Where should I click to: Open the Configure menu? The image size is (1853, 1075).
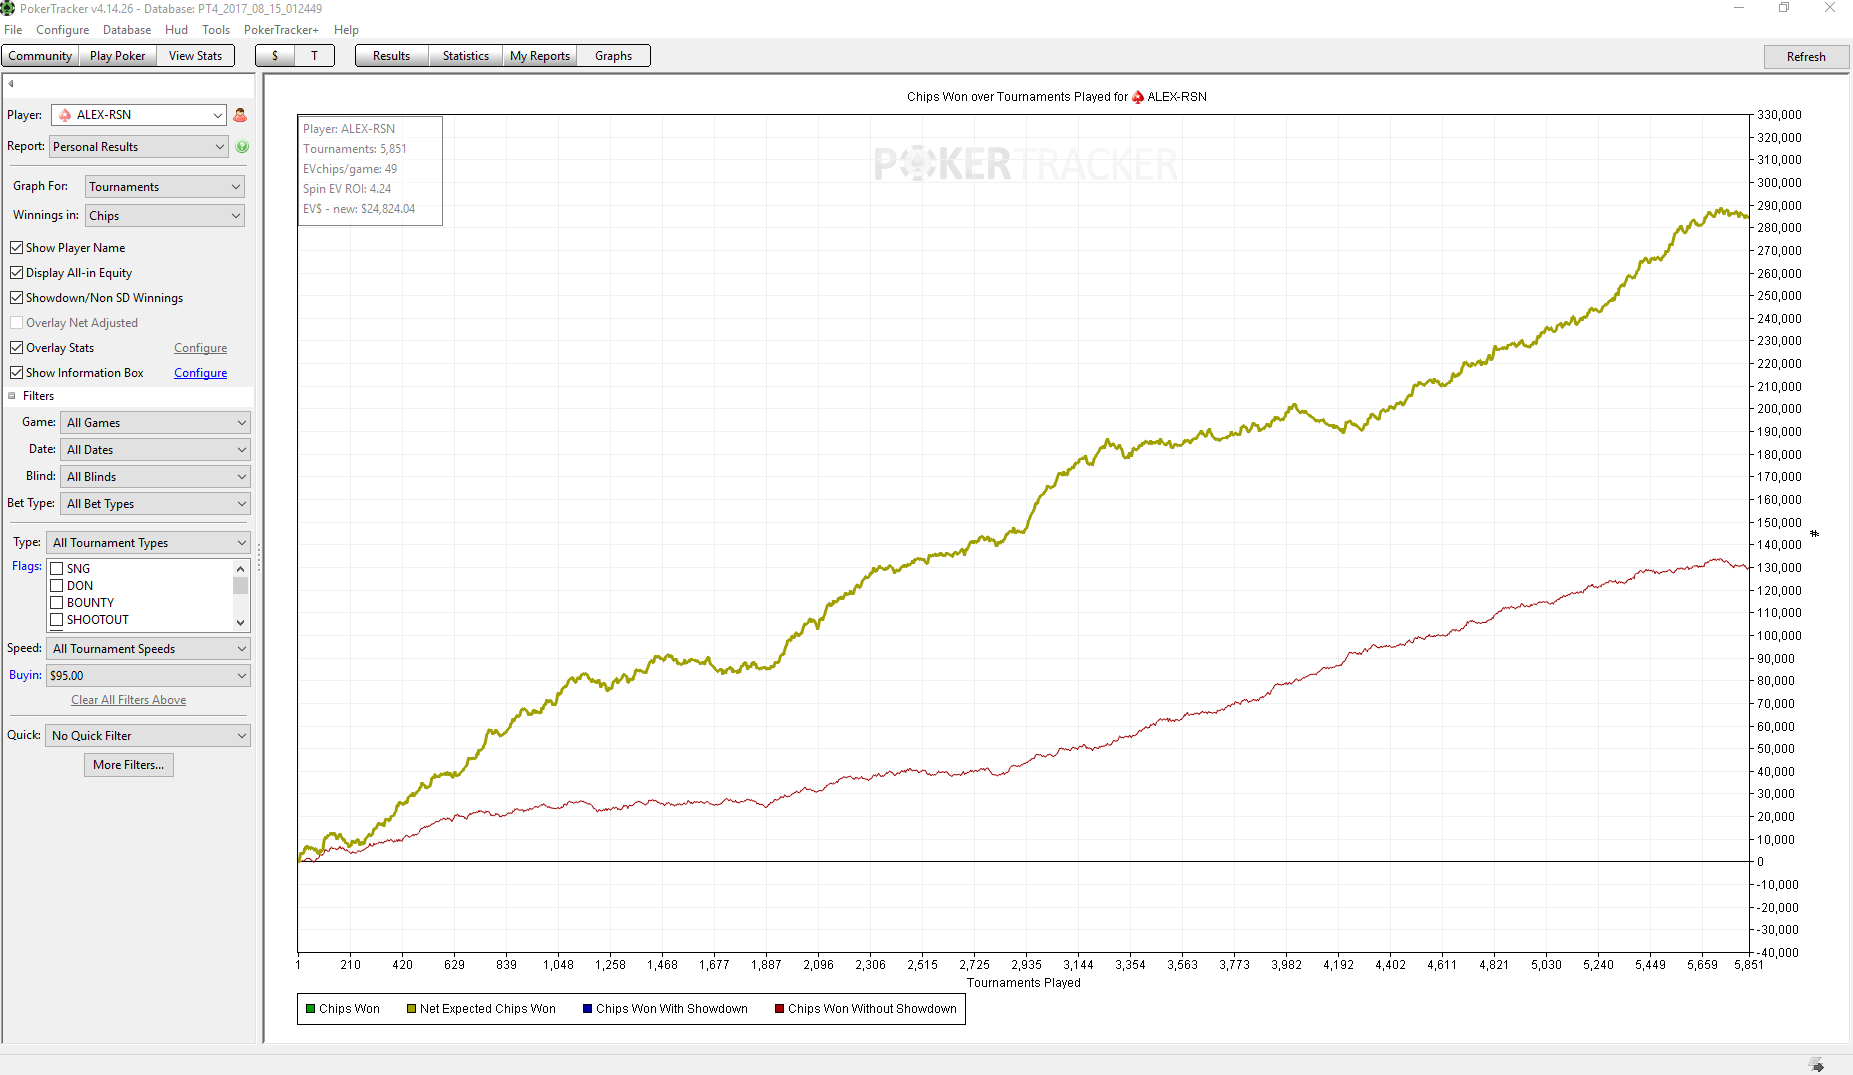click(x=63, y=30)
